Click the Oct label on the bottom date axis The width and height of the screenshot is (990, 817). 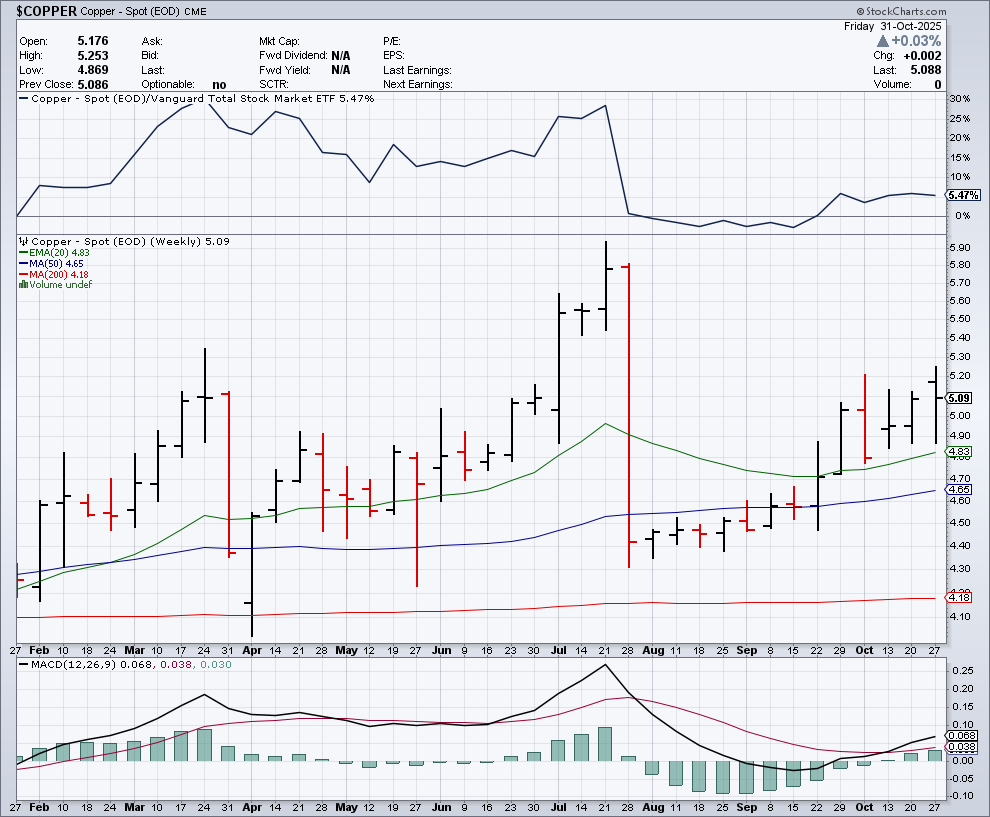pyautogui.click(x=863, y=807)
